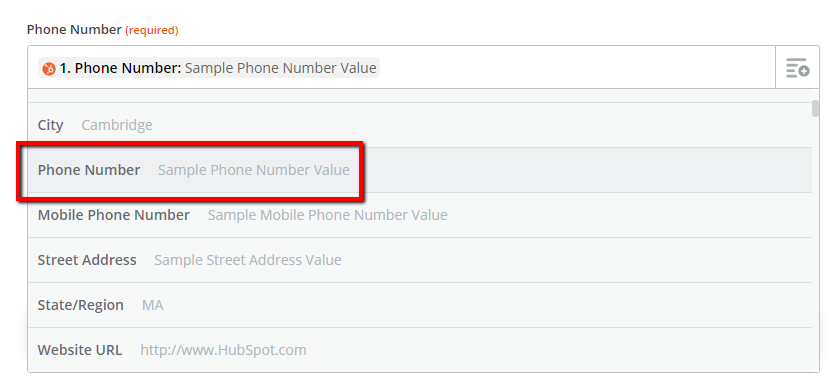840x386 pixels.
Task: Click the empty area of Phone Number input
Action: click(576, 68)
